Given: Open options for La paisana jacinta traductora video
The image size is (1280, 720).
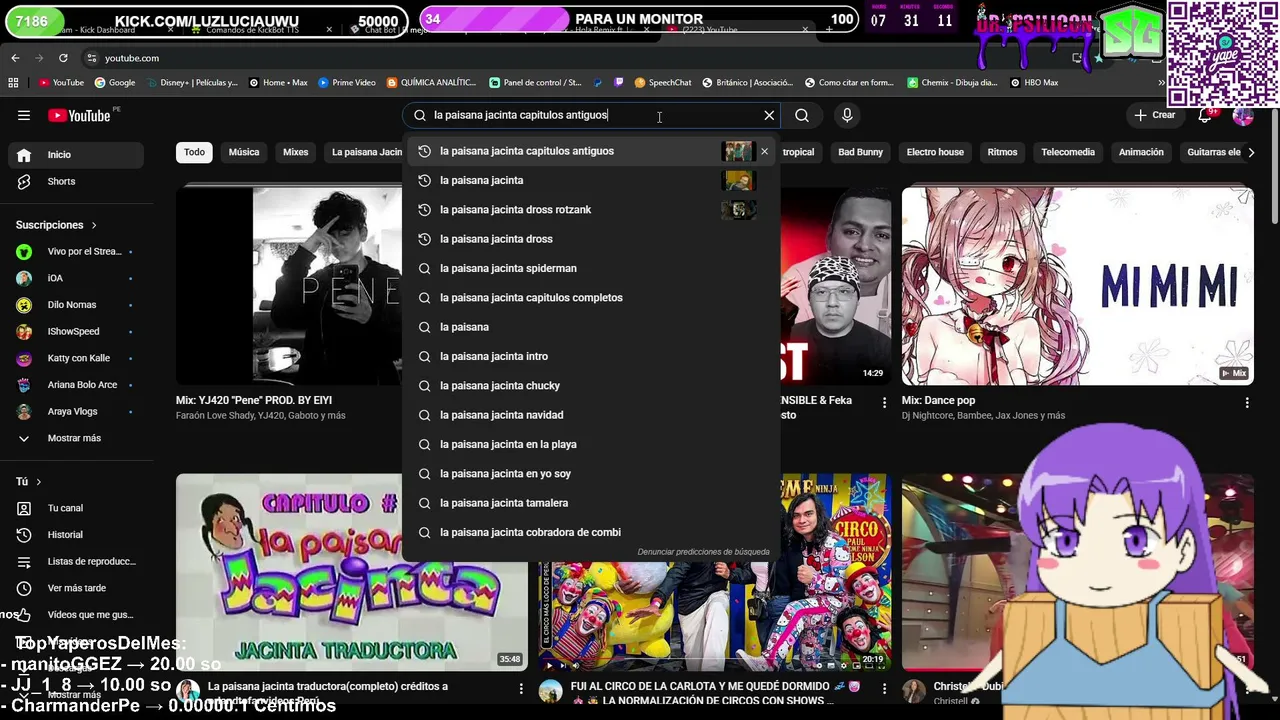Looking at the screenshot, I should (x=521, y=688).
